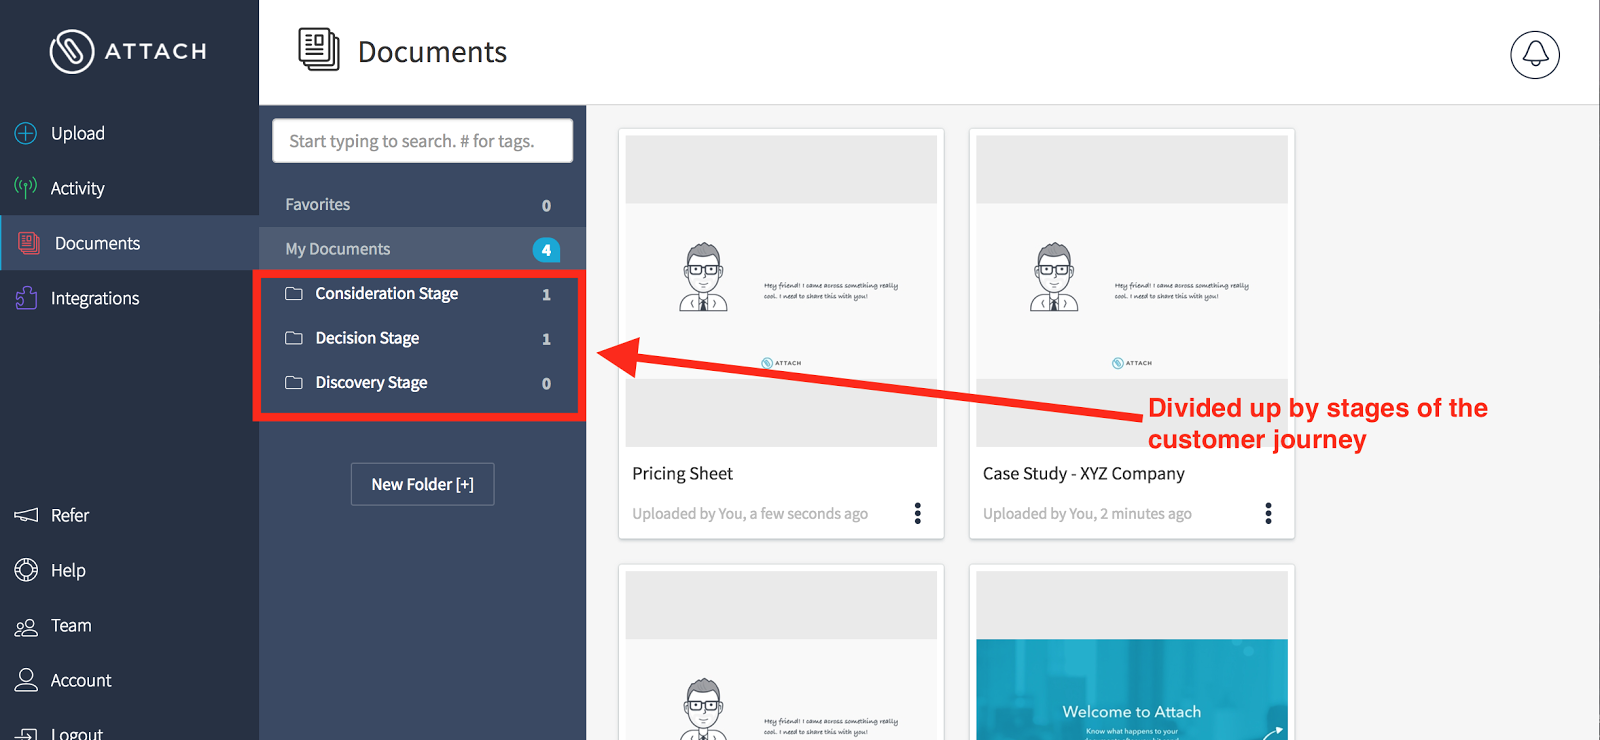
Task: Click the Discovery Stage folder icon
Action: click(x=294, y=382)
